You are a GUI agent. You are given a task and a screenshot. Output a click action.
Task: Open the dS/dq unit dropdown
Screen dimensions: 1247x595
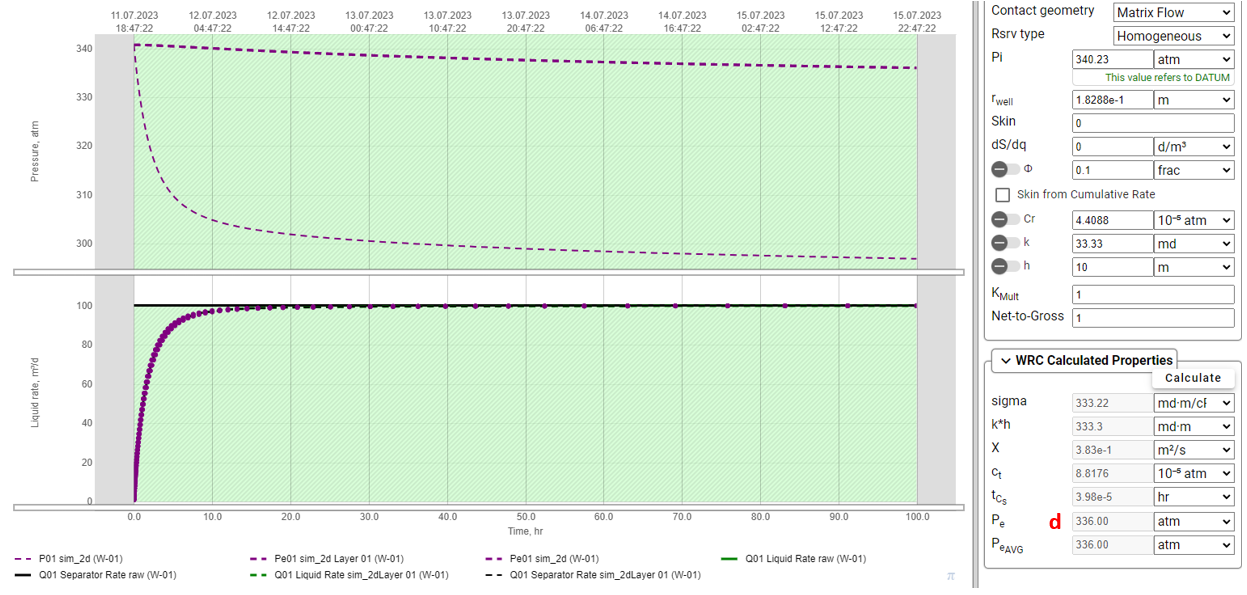(x=1194, y=146)
